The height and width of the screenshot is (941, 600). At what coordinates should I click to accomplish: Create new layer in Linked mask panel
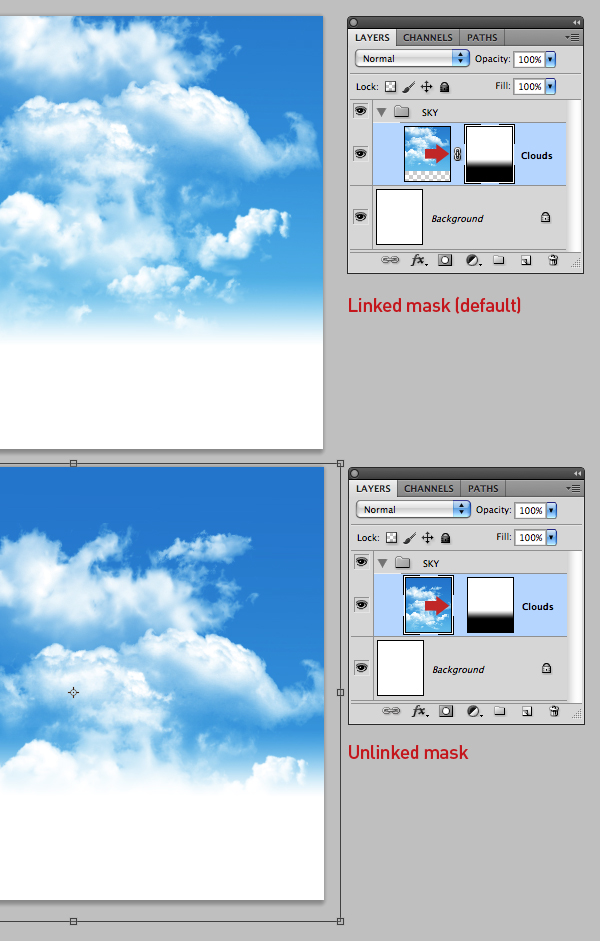526,260
